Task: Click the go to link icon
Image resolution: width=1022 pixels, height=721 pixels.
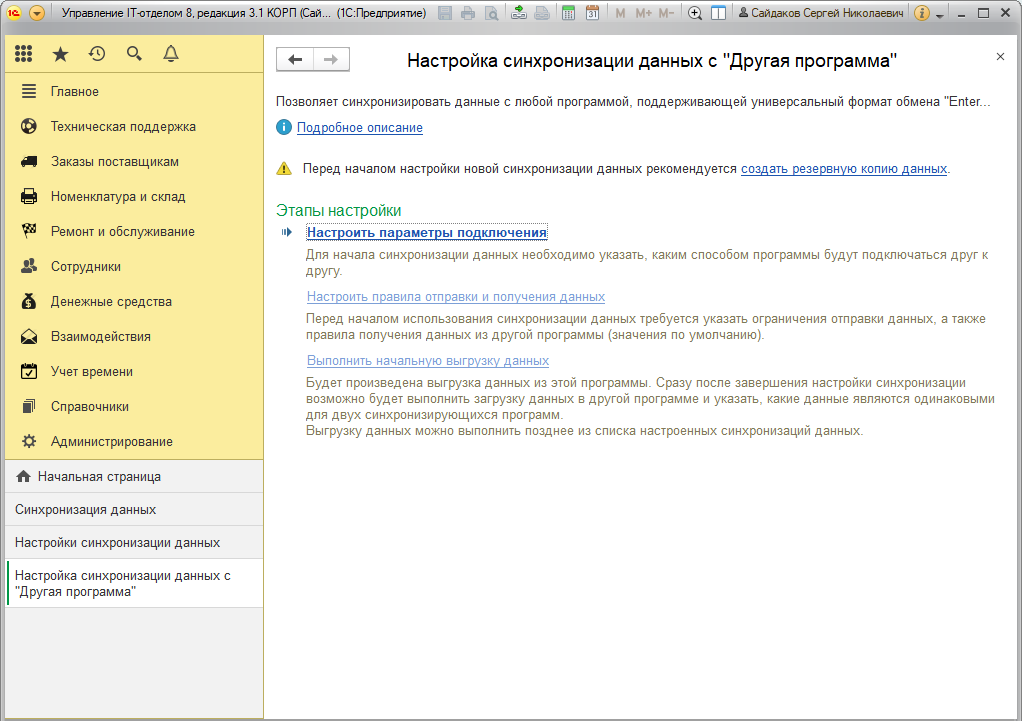Action: [542, 13]
